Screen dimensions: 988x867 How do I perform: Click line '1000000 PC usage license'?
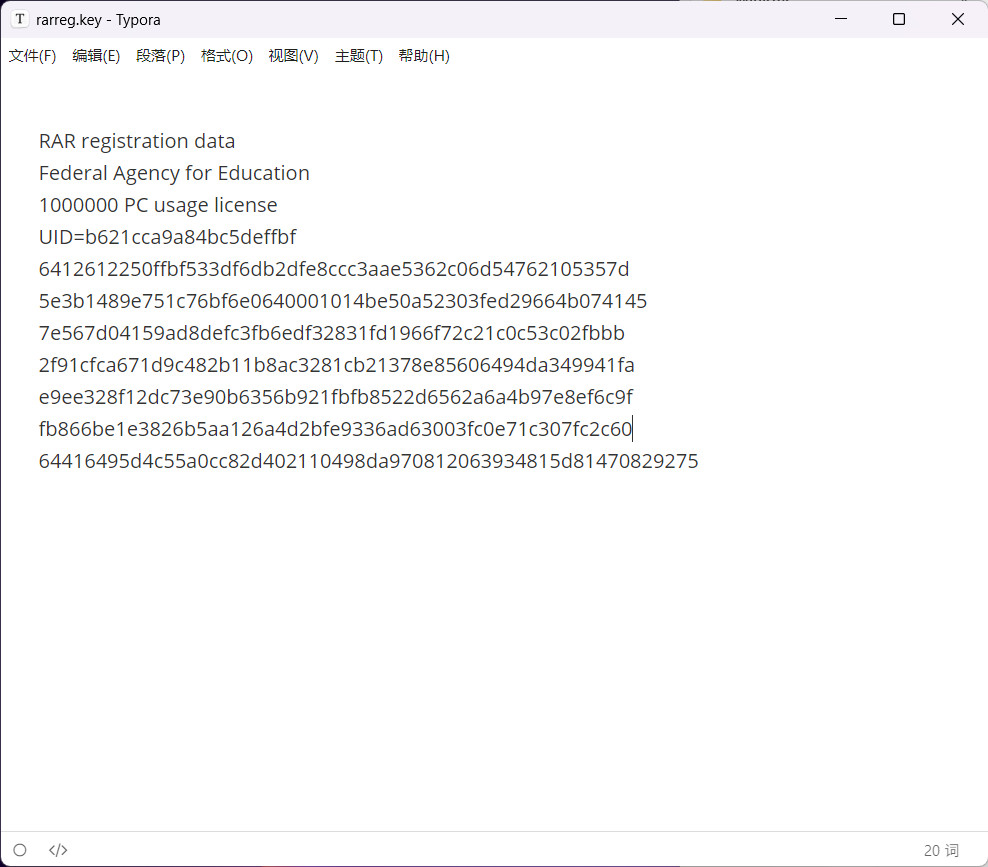pos(158,205)
